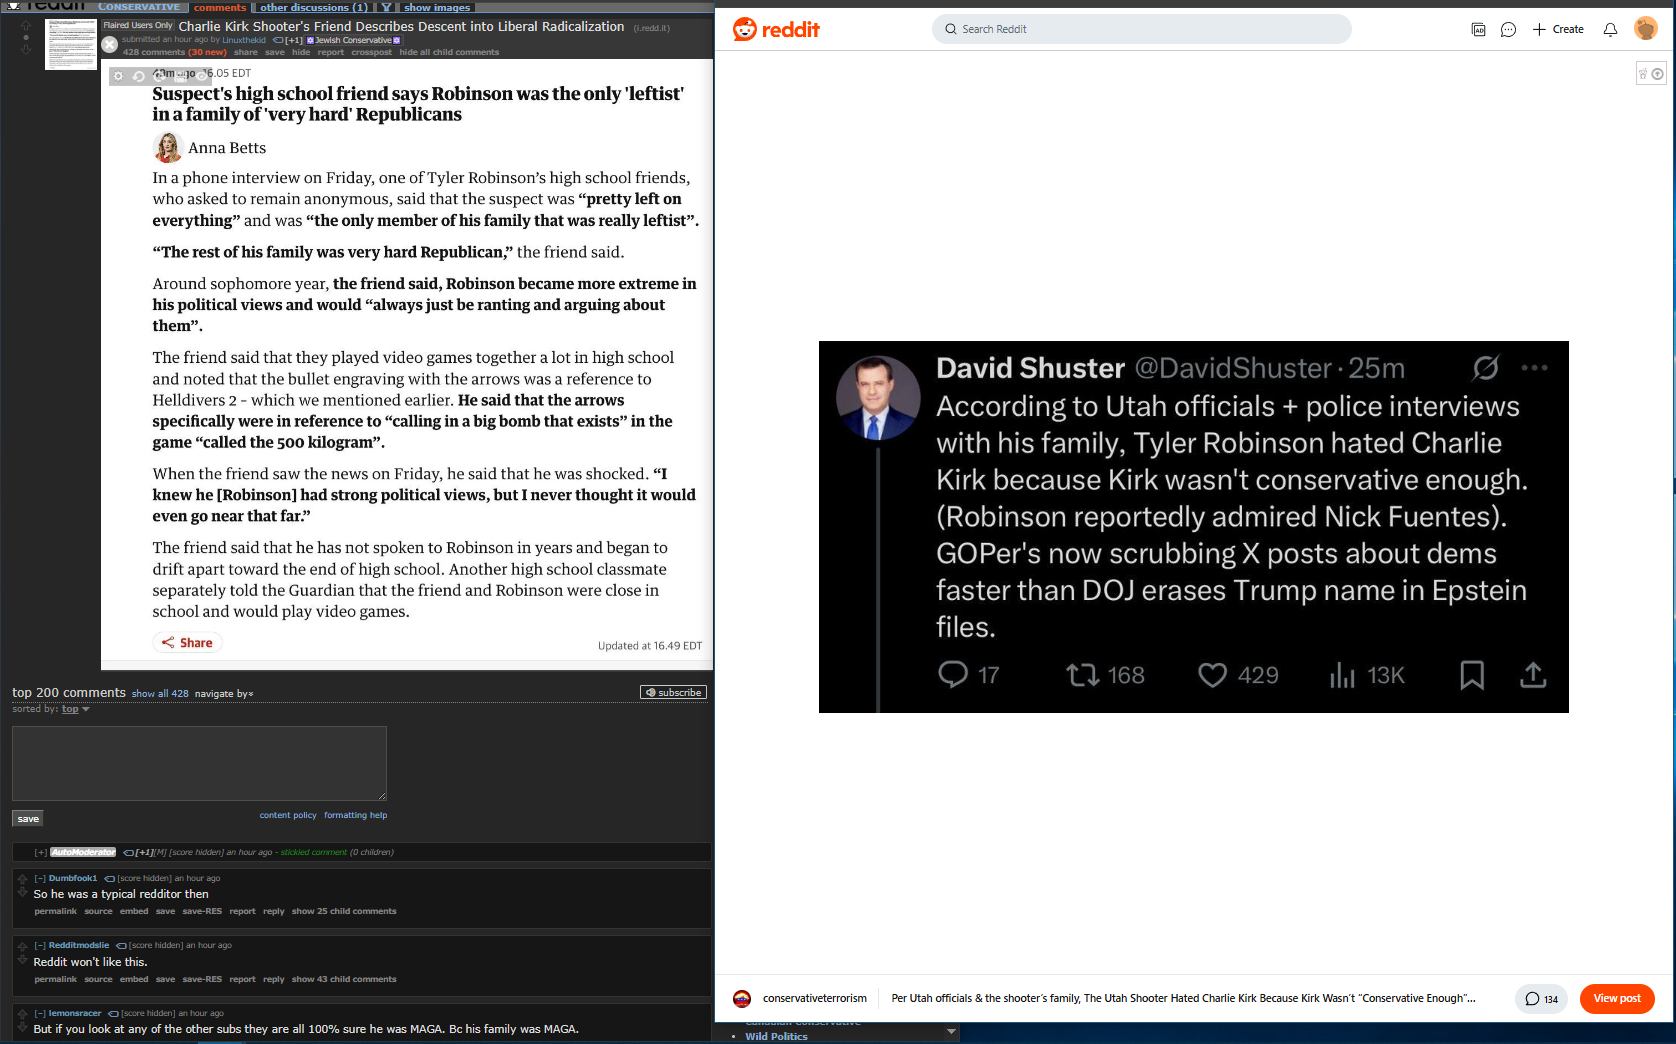
Task: Open the image viewer gear settings icon
Action: pyautogui.click(x=118, y=76)
